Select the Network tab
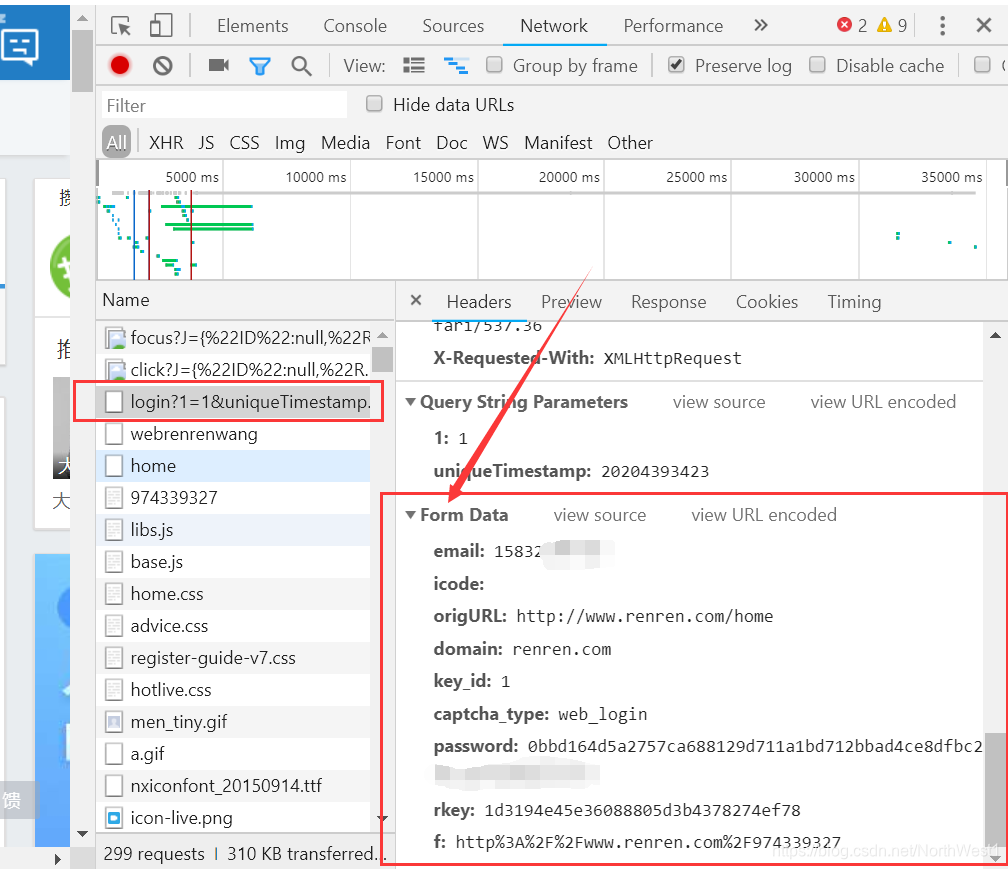Viewport: 1008px width, 869px height. 554,26
